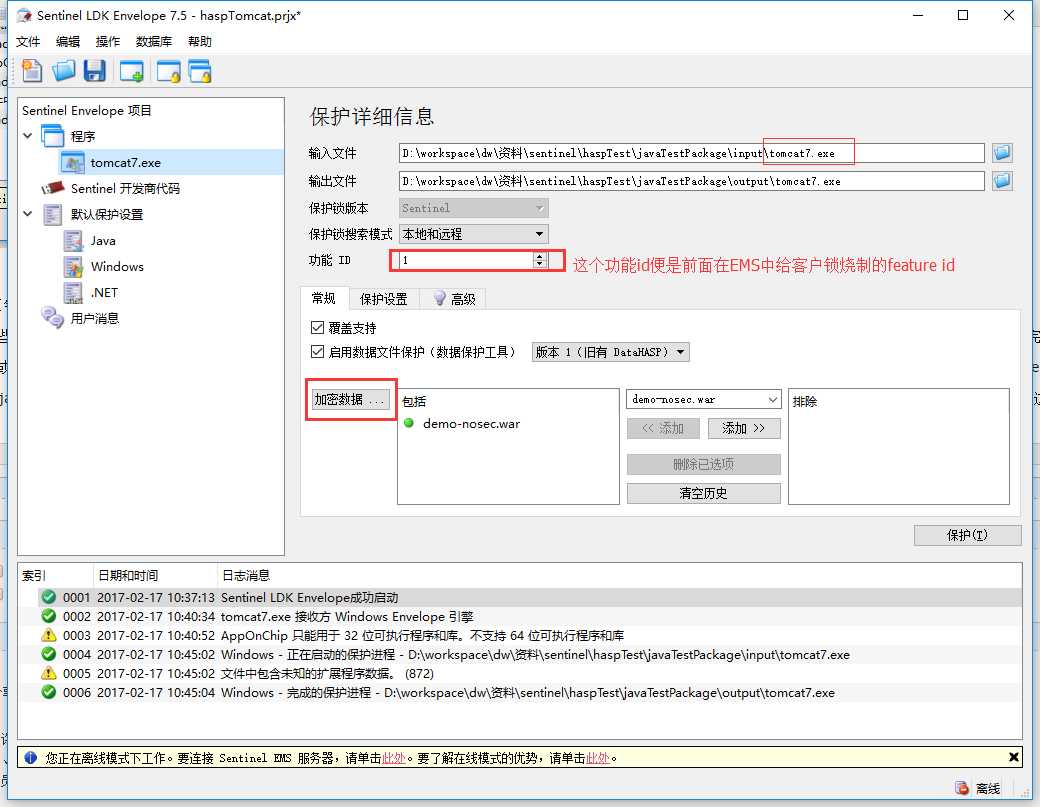Viewport: 1040px width, 807px height.
Task: Open the 文件 menu
Action: click(x=28, y=42)
